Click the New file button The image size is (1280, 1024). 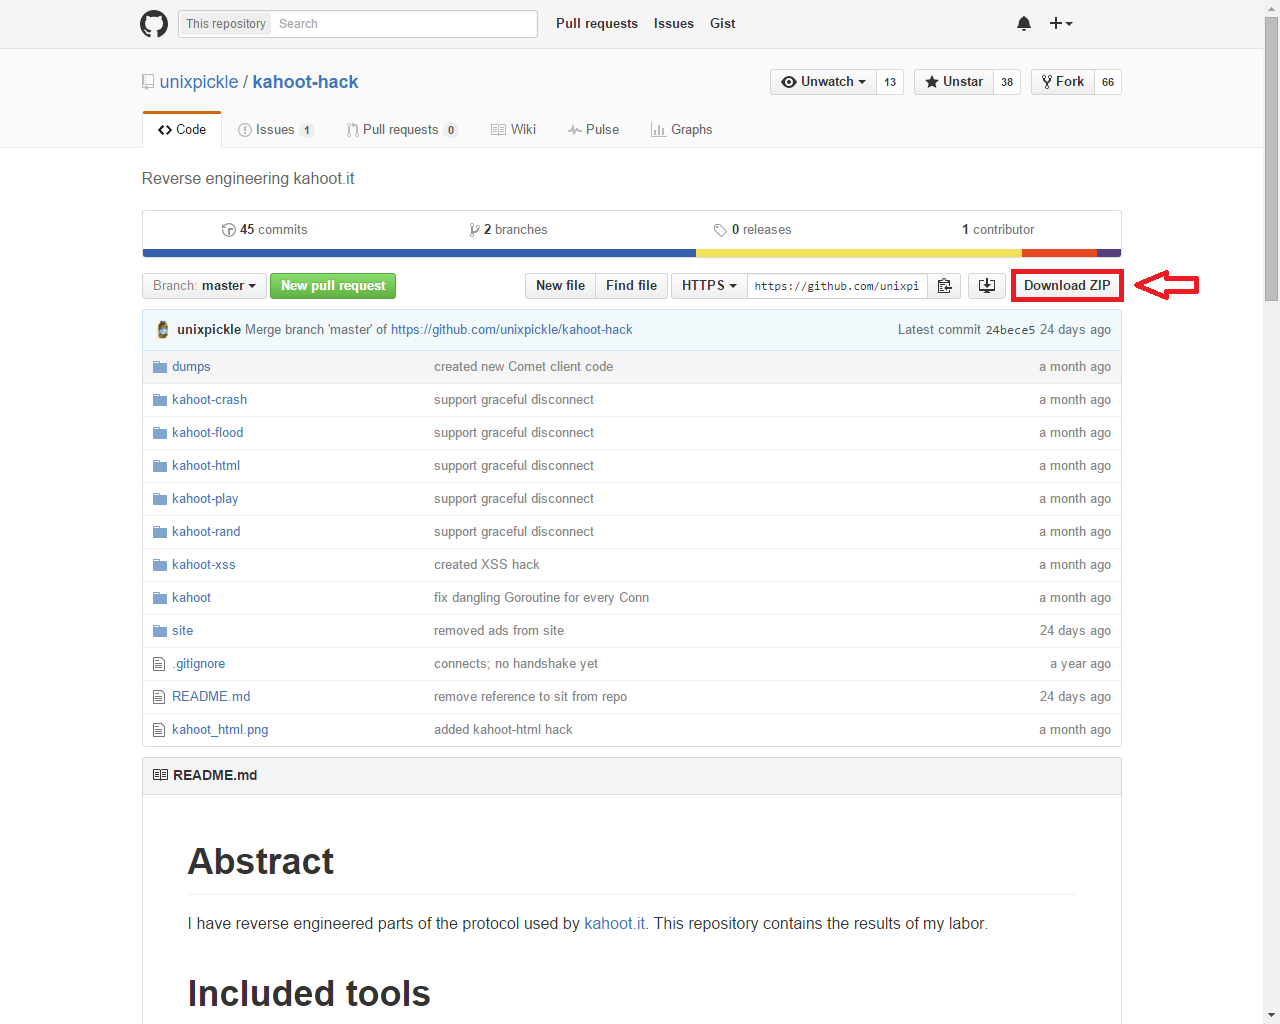pos(560,286)
